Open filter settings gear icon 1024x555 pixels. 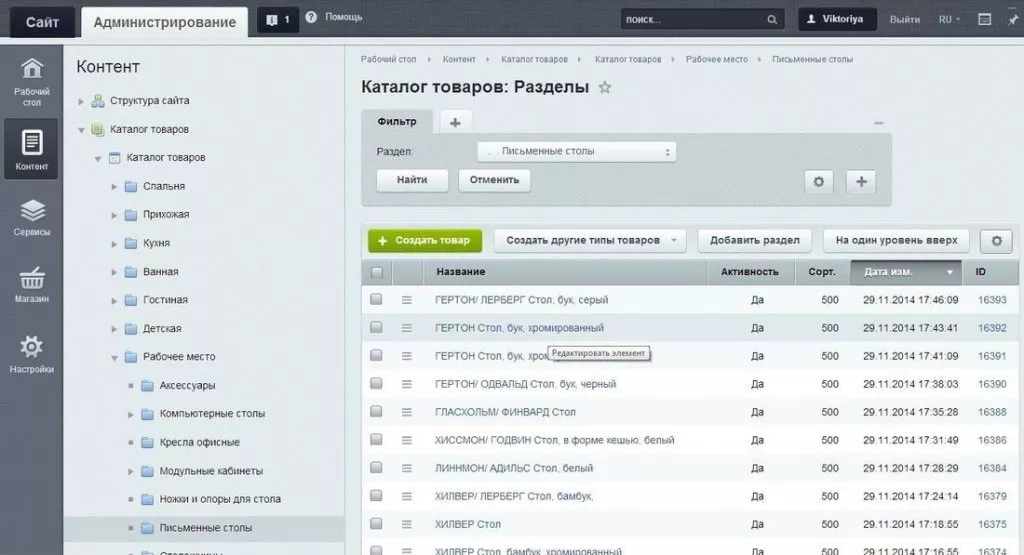coord(819,181)
